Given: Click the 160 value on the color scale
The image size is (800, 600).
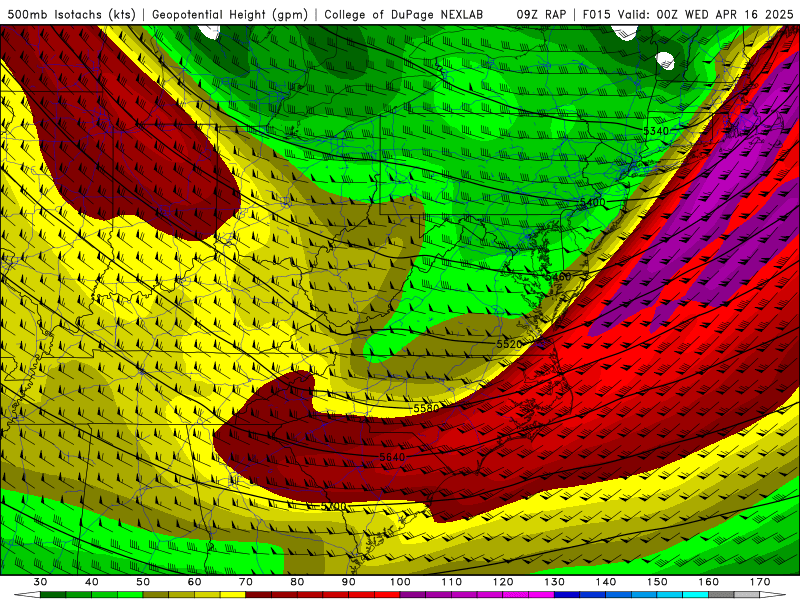Looking at the screenshot, I should coord(709,582).
